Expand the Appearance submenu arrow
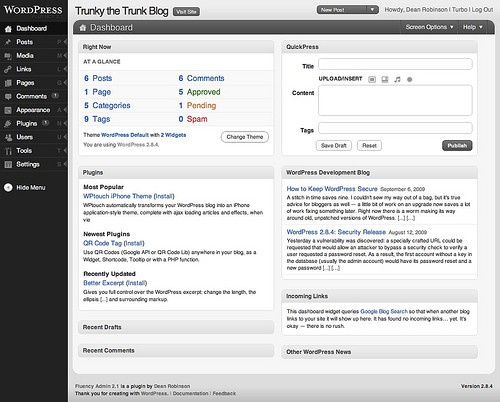 pos(65,110)
